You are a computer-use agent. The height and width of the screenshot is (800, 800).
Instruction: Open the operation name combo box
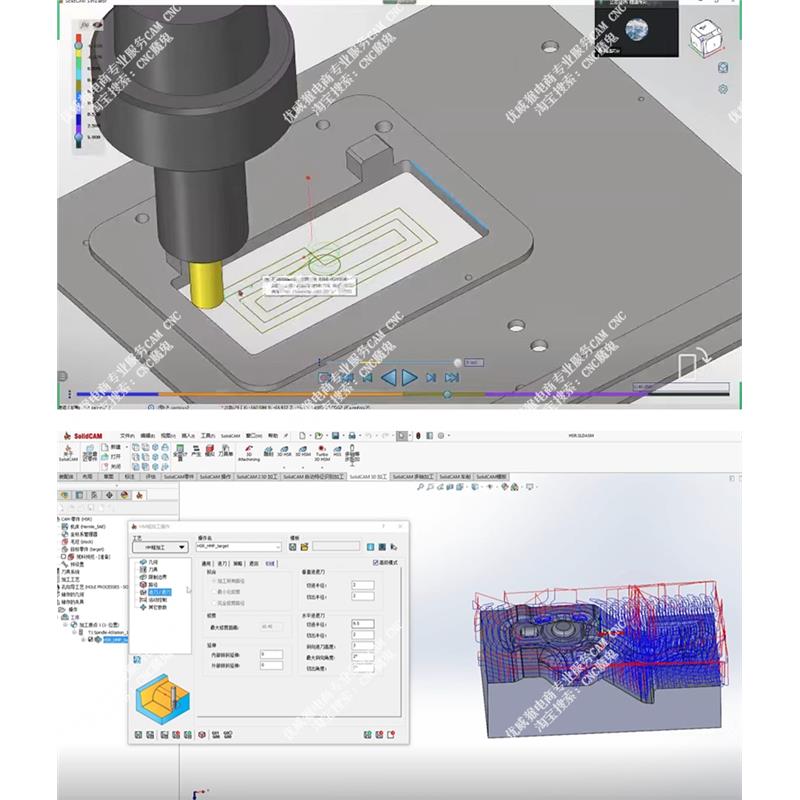point(239,546)
